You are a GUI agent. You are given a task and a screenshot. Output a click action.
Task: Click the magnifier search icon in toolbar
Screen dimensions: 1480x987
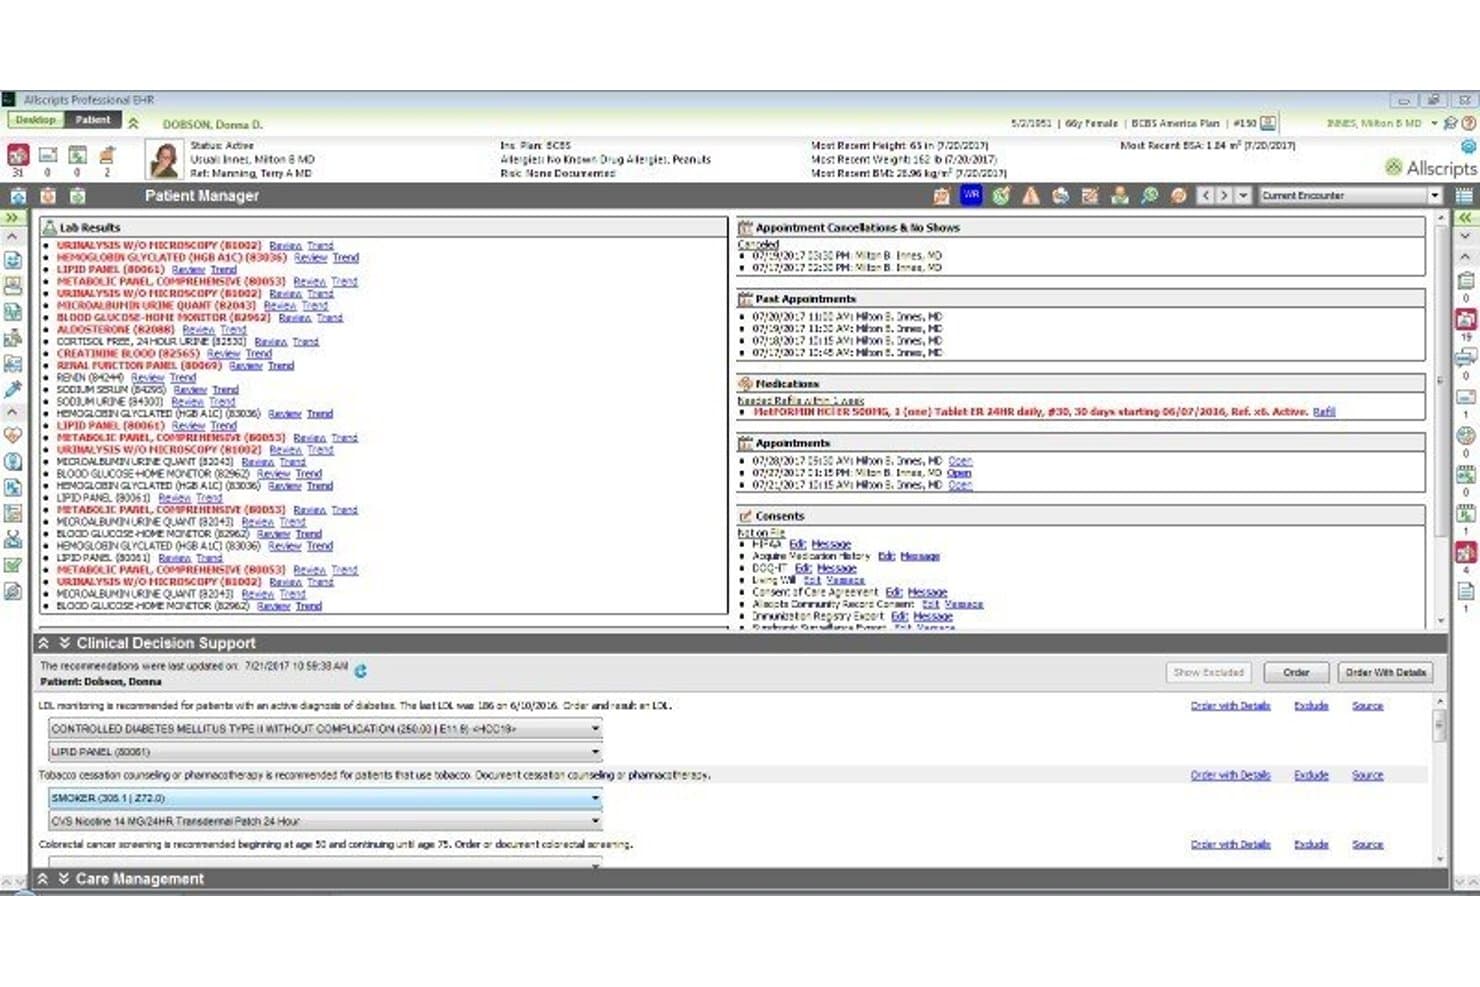(x=1149, y=196)
